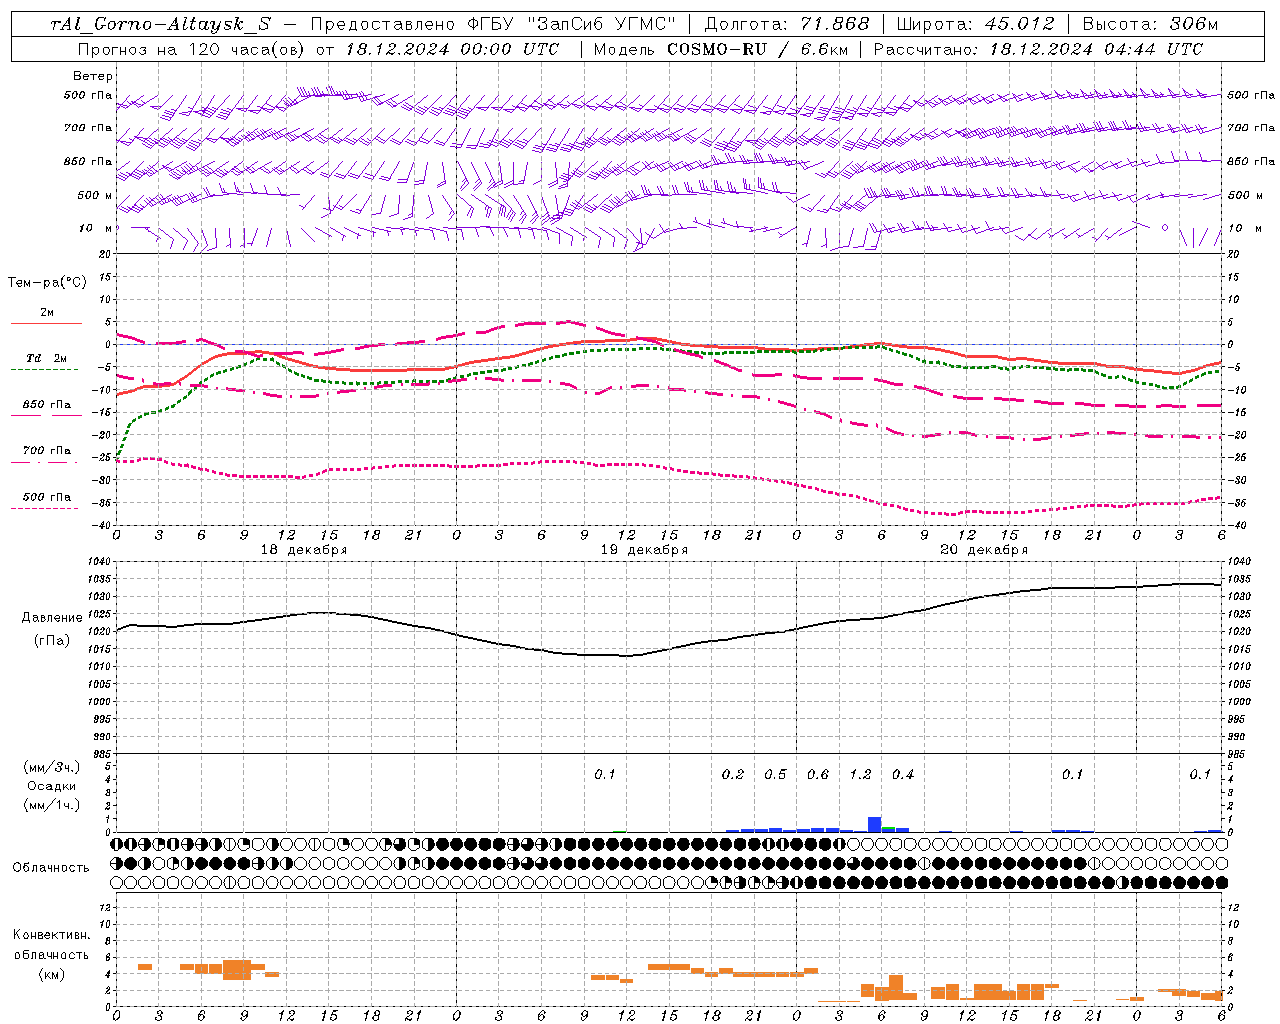1280x1024 pixels.
Task: Select the Прогноз на 120 часа(ов) text
Action: pos(193,49)
